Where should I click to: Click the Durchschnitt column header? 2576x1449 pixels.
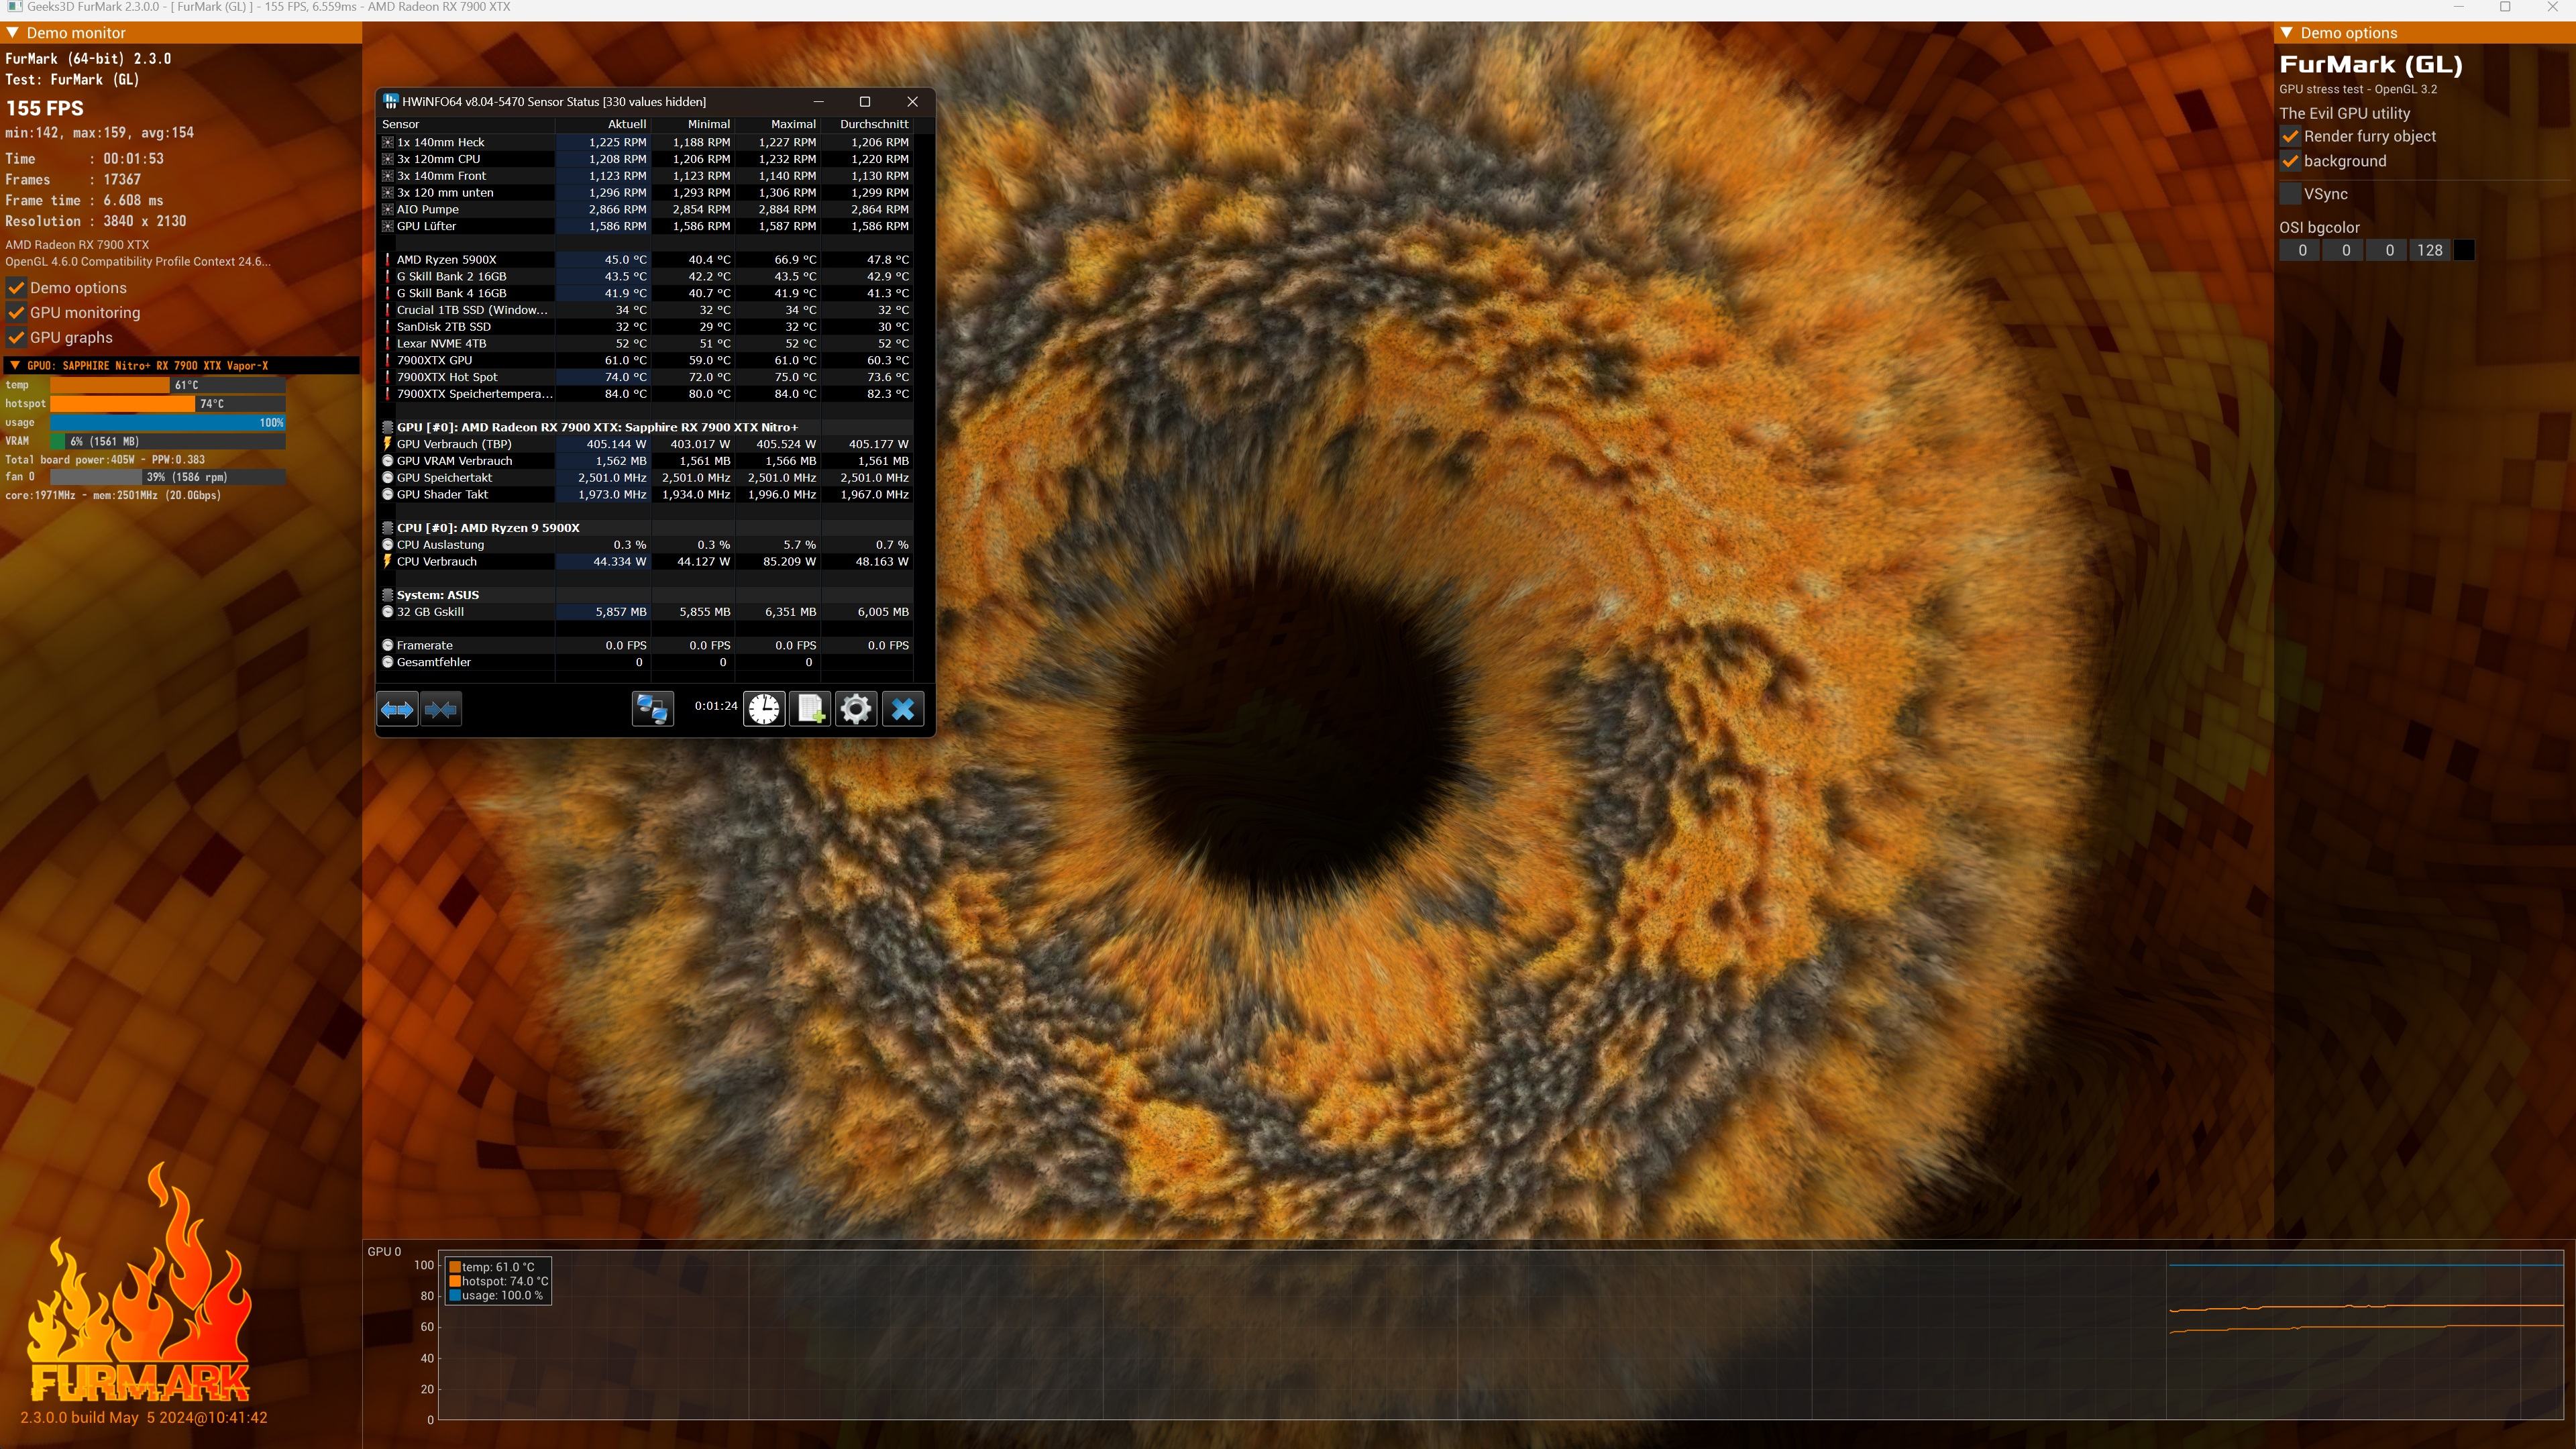click(x=873, y=124)
